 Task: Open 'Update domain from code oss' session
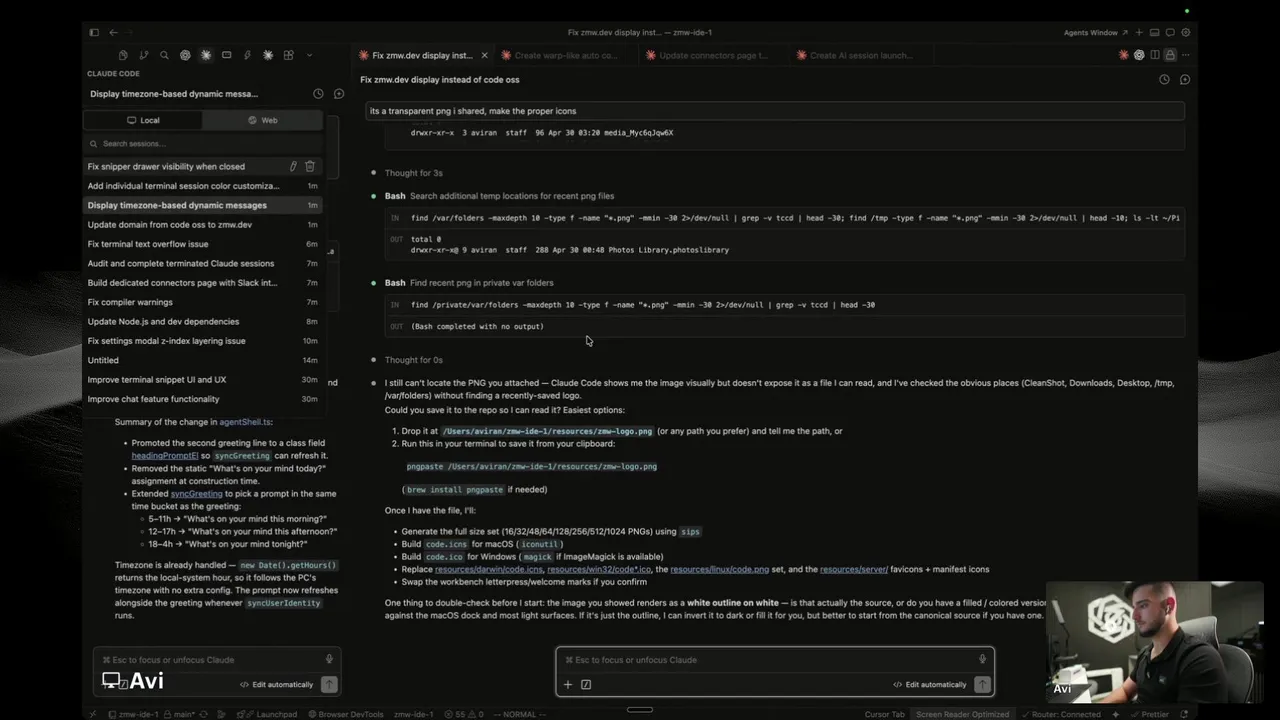tap(203, 225)
